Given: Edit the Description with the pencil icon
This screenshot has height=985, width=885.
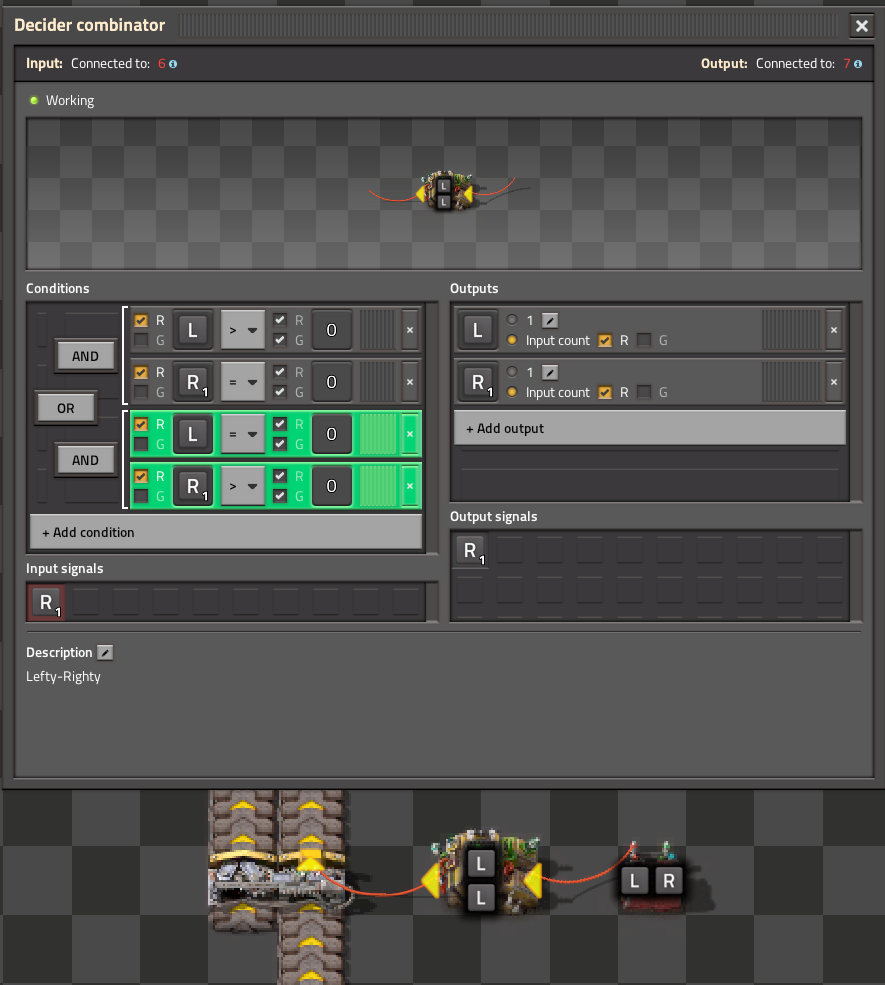Looking at the screenshot, I should click(105, 653).
